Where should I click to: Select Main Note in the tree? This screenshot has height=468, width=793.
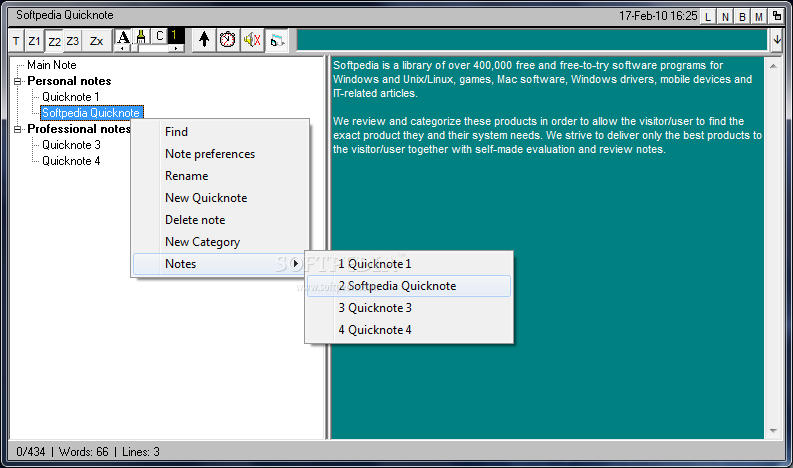tap(52, 65)
